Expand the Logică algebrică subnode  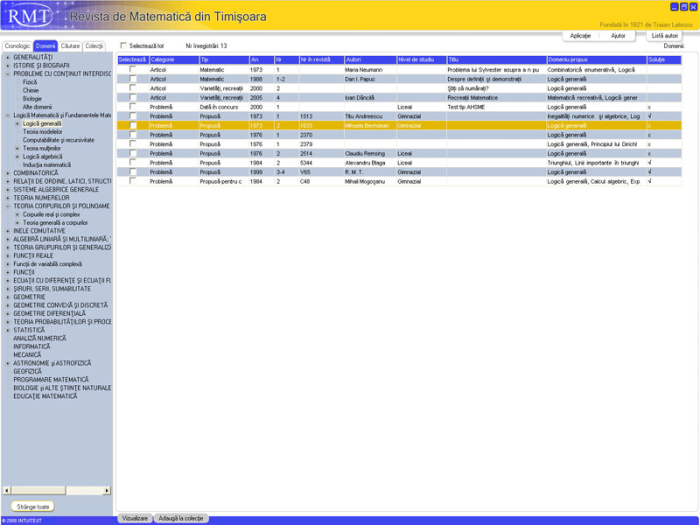click(17, 157)
